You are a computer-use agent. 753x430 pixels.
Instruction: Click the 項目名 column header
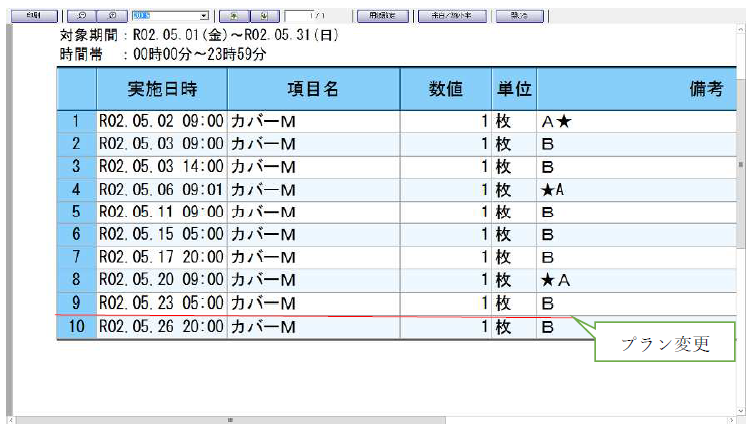coord(312,89)
